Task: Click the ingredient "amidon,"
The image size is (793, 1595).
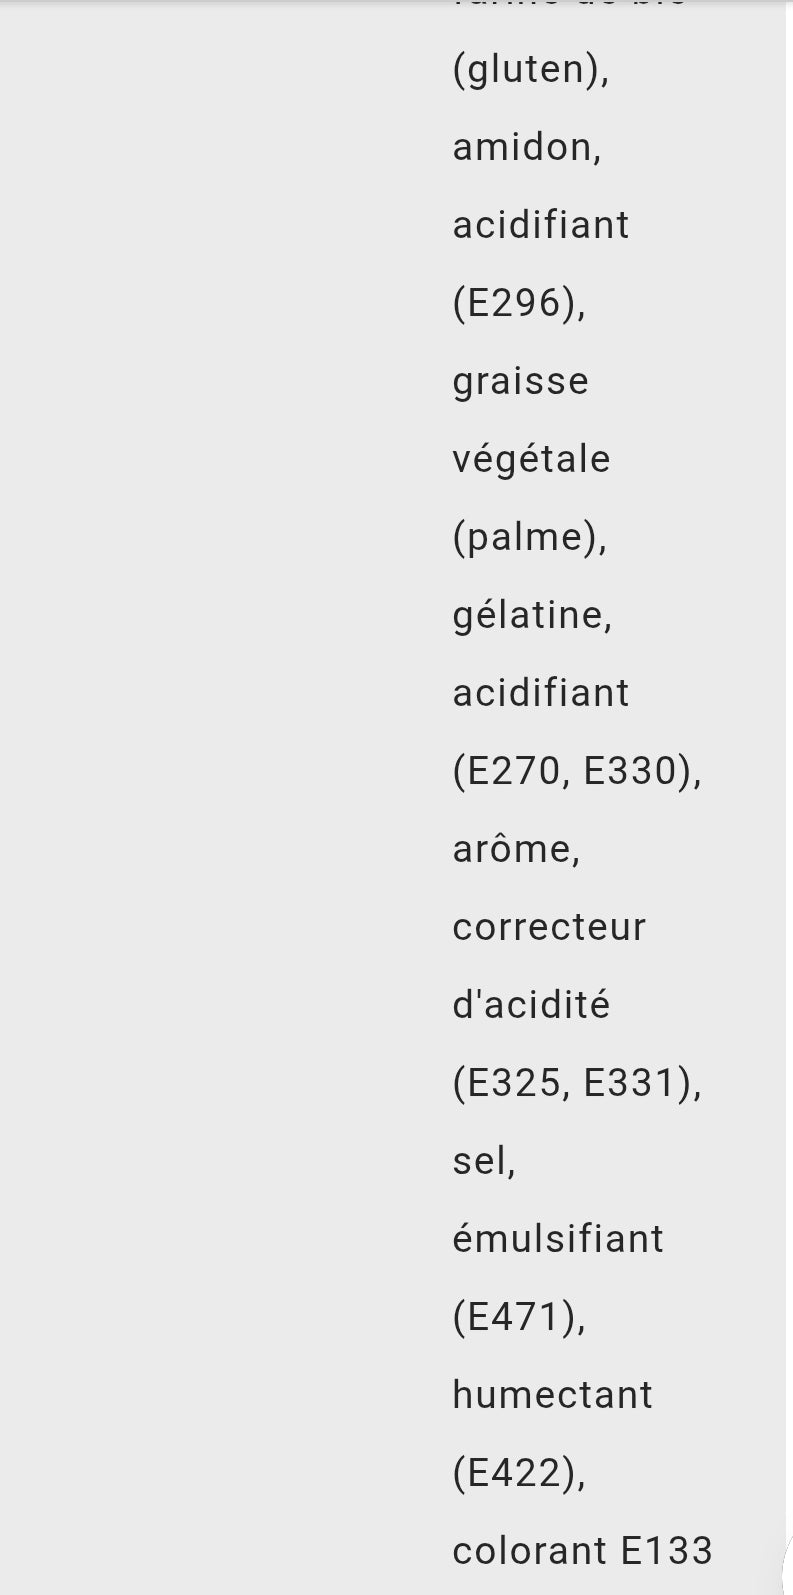Action: (x=527, y=147)
